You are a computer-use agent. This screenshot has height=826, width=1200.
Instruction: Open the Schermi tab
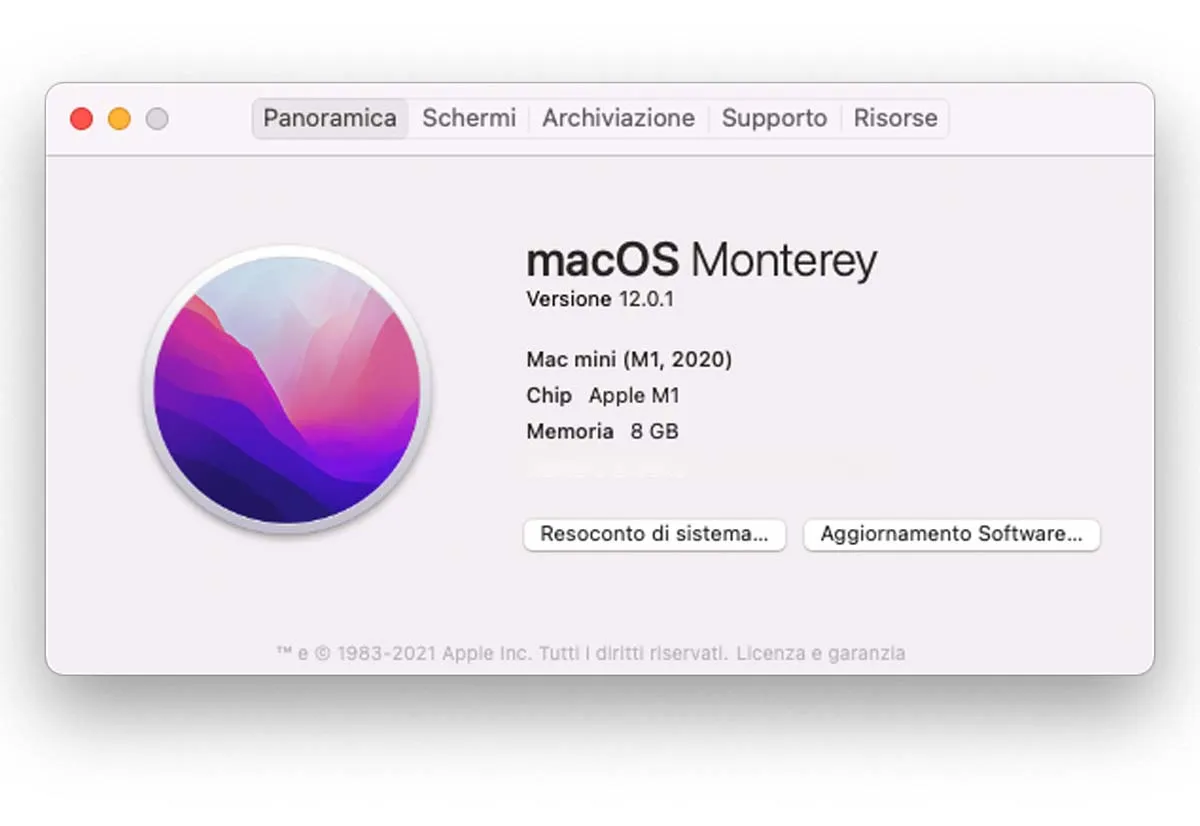click(x=469, y=118)
